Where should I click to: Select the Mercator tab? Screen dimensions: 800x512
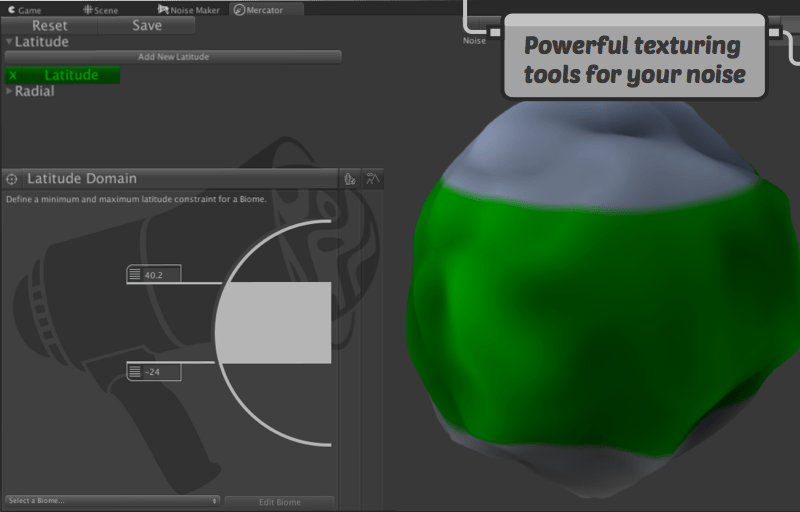pos(265,9)
